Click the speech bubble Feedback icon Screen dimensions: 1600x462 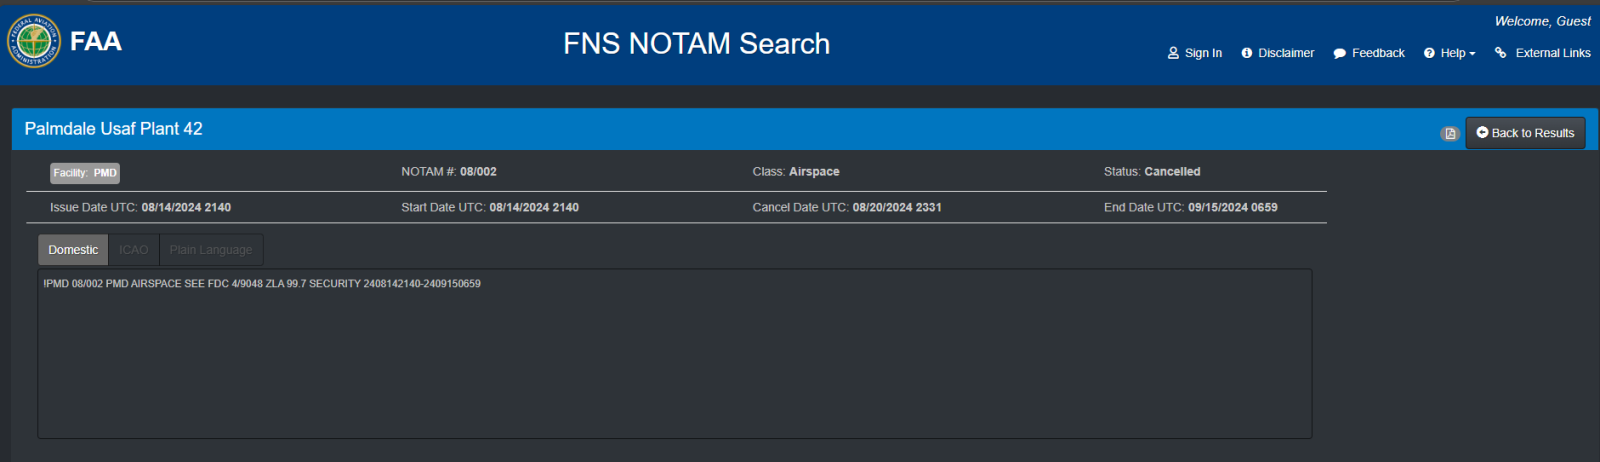[x=1340, y=54]
